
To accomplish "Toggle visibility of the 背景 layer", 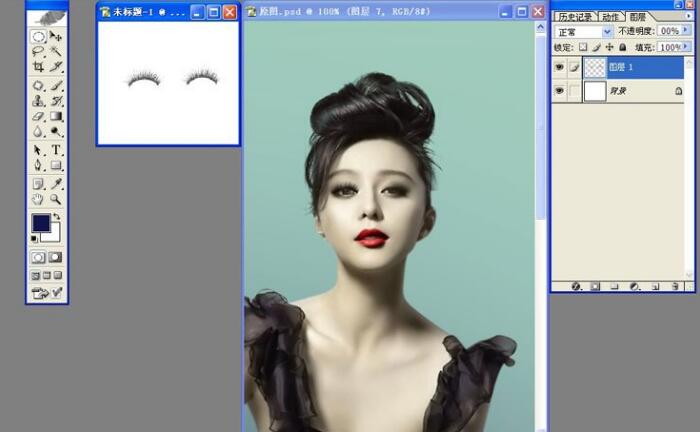I will point(559,91).
